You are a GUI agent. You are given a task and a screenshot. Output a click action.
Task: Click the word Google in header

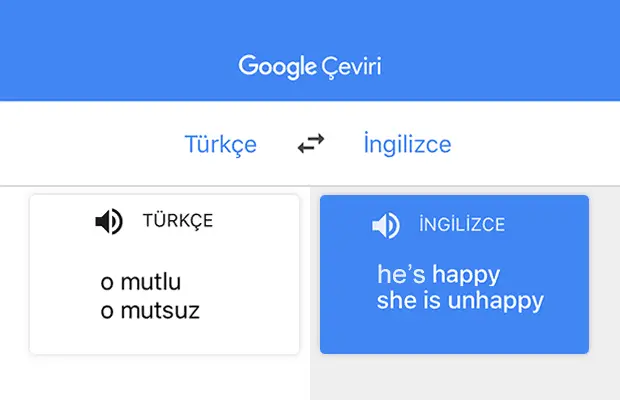[x=277, y=67]
